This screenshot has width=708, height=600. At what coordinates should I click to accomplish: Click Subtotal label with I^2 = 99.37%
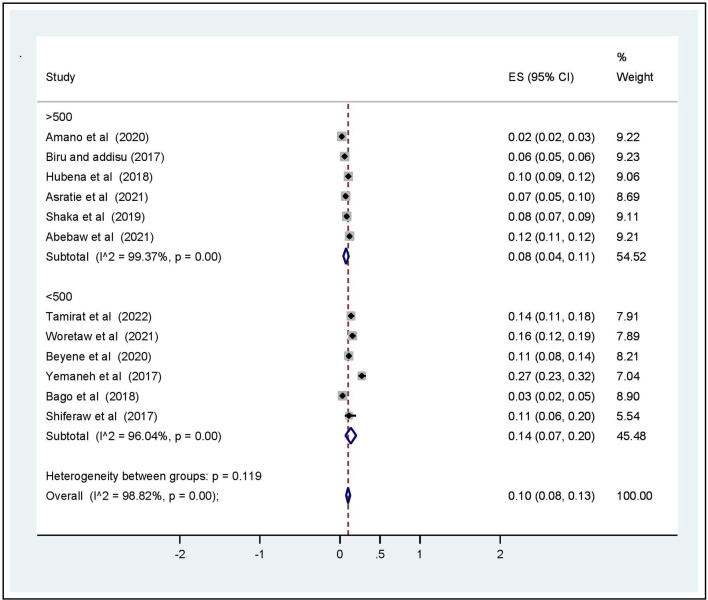point(134,257)
